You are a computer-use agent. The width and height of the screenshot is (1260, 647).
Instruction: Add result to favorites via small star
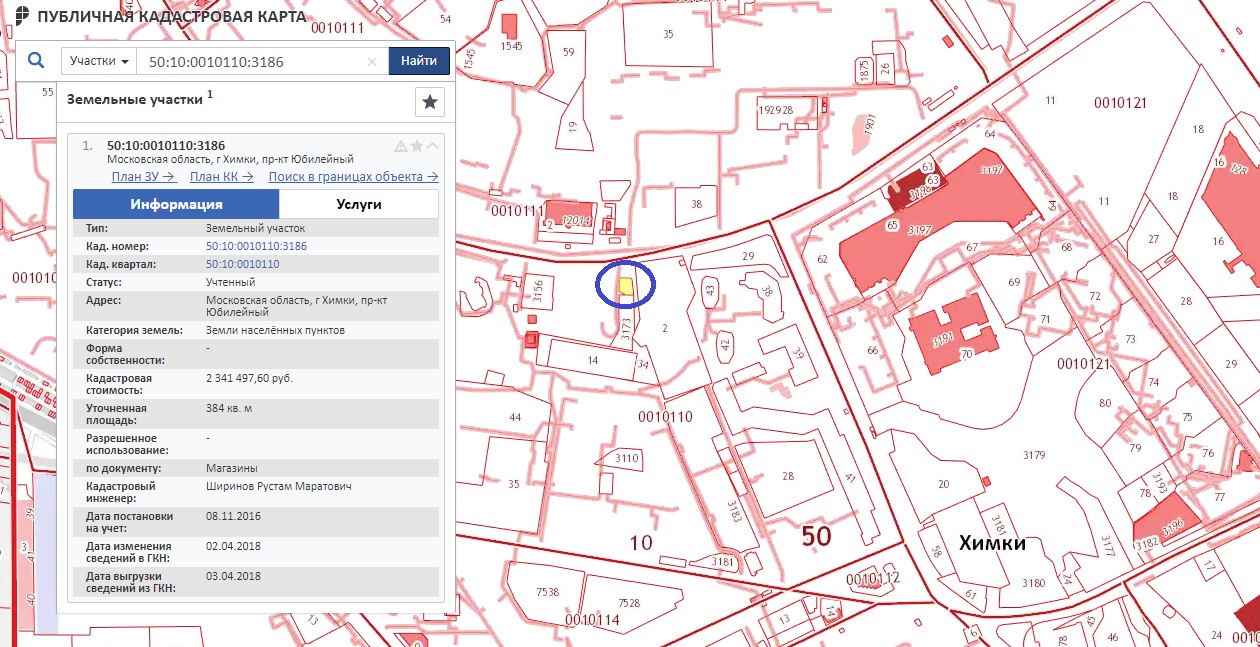coord(417,146)
